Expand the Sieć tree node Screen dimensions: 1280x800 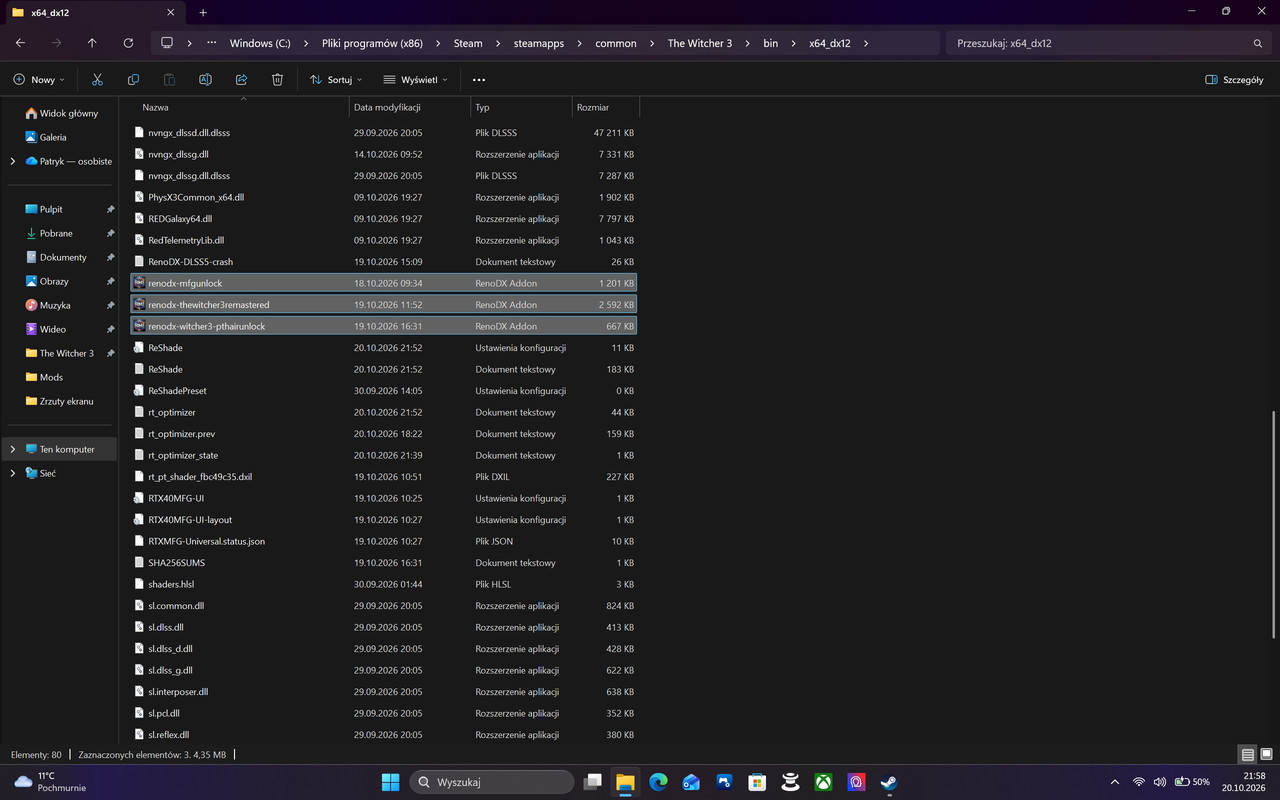(13, 473)
